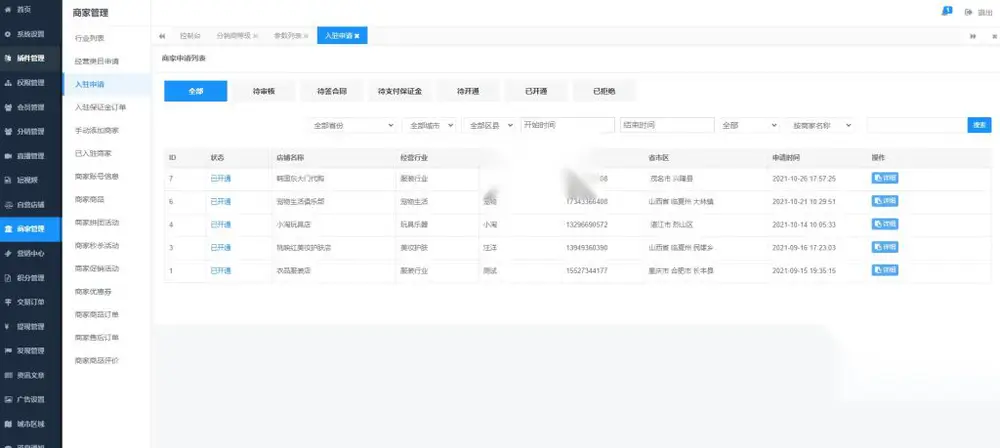Open 直播管理 camera icon in sidebar
The width and height of the screenshot is (1000, 448).
tap(8, 156)
